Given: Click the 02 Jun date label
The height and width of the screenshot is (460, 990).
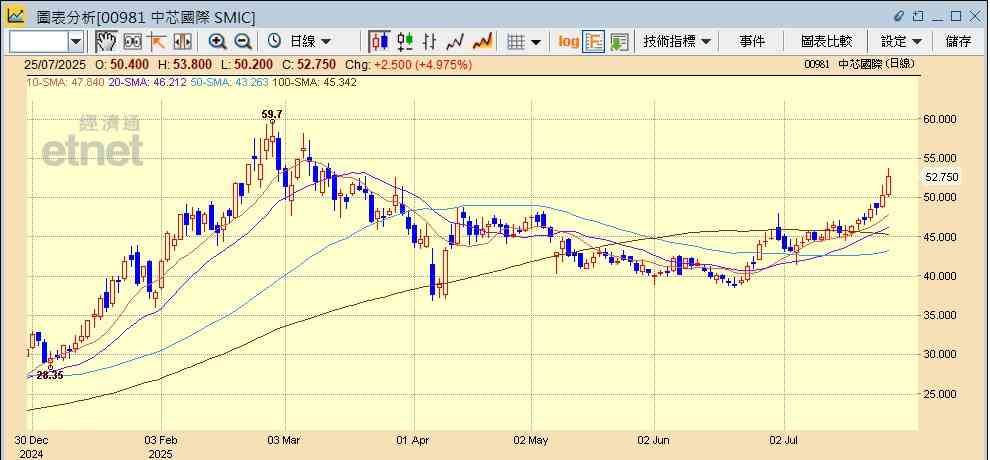Looking at the screenshot, I should [655, 440].
